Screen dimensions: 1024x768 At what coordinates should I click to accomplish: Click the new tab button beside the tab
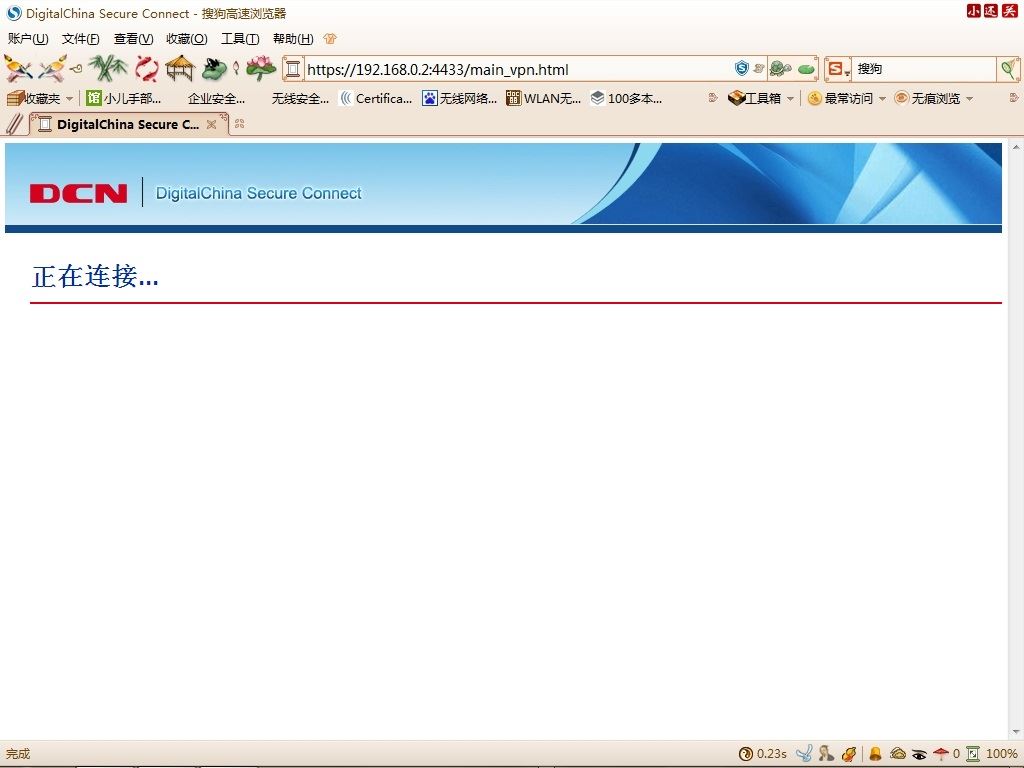[x=240, y=123]
